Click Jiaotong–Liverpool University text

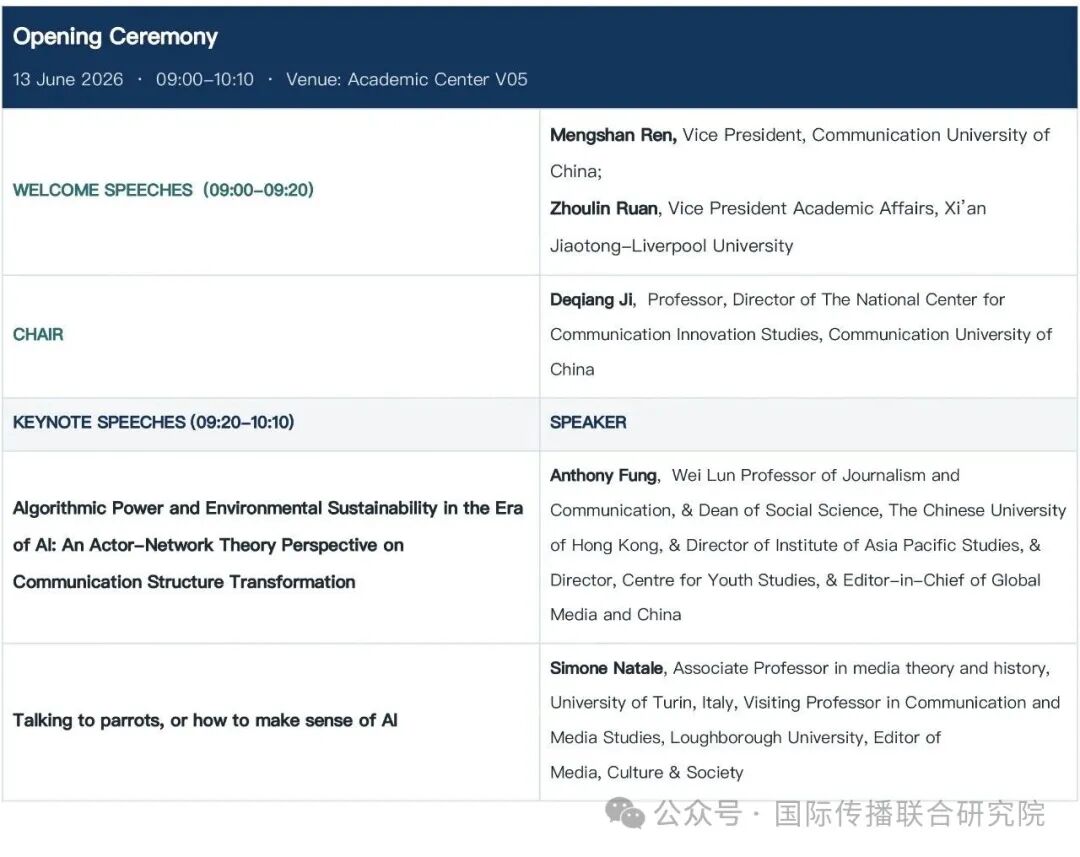[x=672, y=246]
